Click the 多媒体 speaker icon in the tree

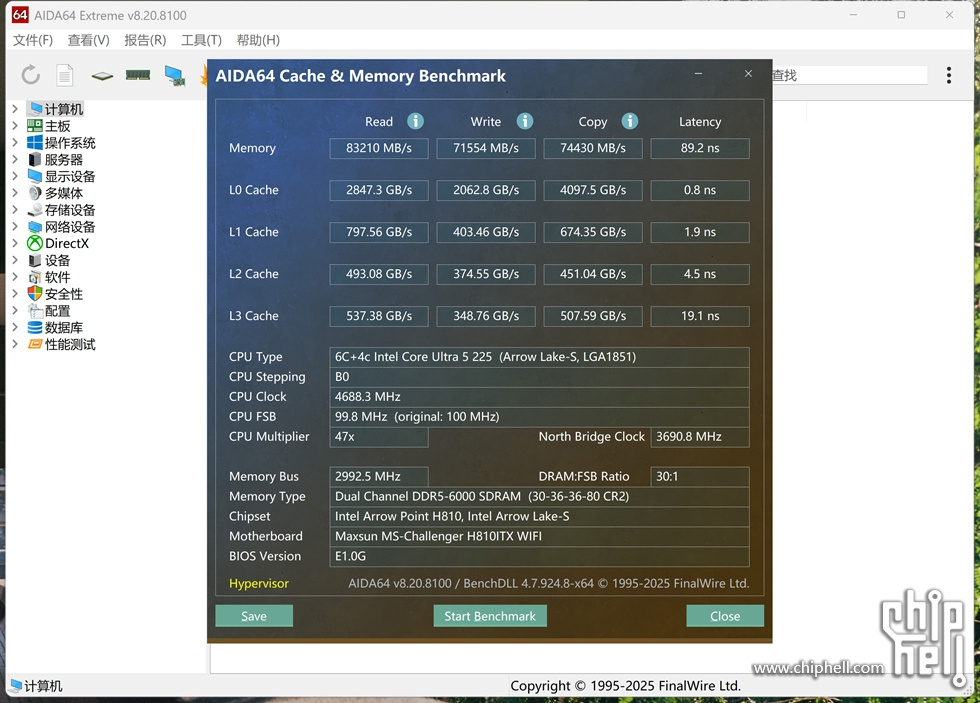pos(35,193)
